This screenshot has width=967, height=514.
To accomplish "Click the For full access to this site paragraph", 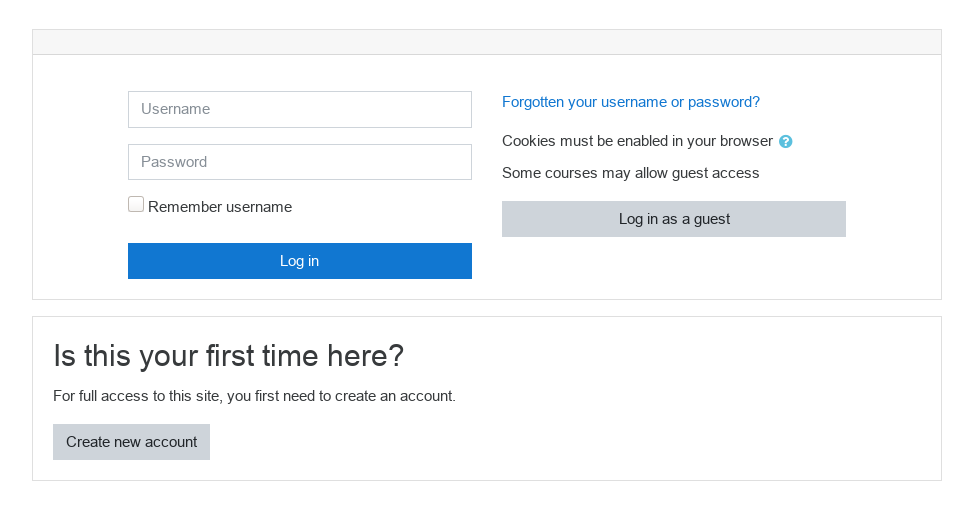I will pos(254,396).
